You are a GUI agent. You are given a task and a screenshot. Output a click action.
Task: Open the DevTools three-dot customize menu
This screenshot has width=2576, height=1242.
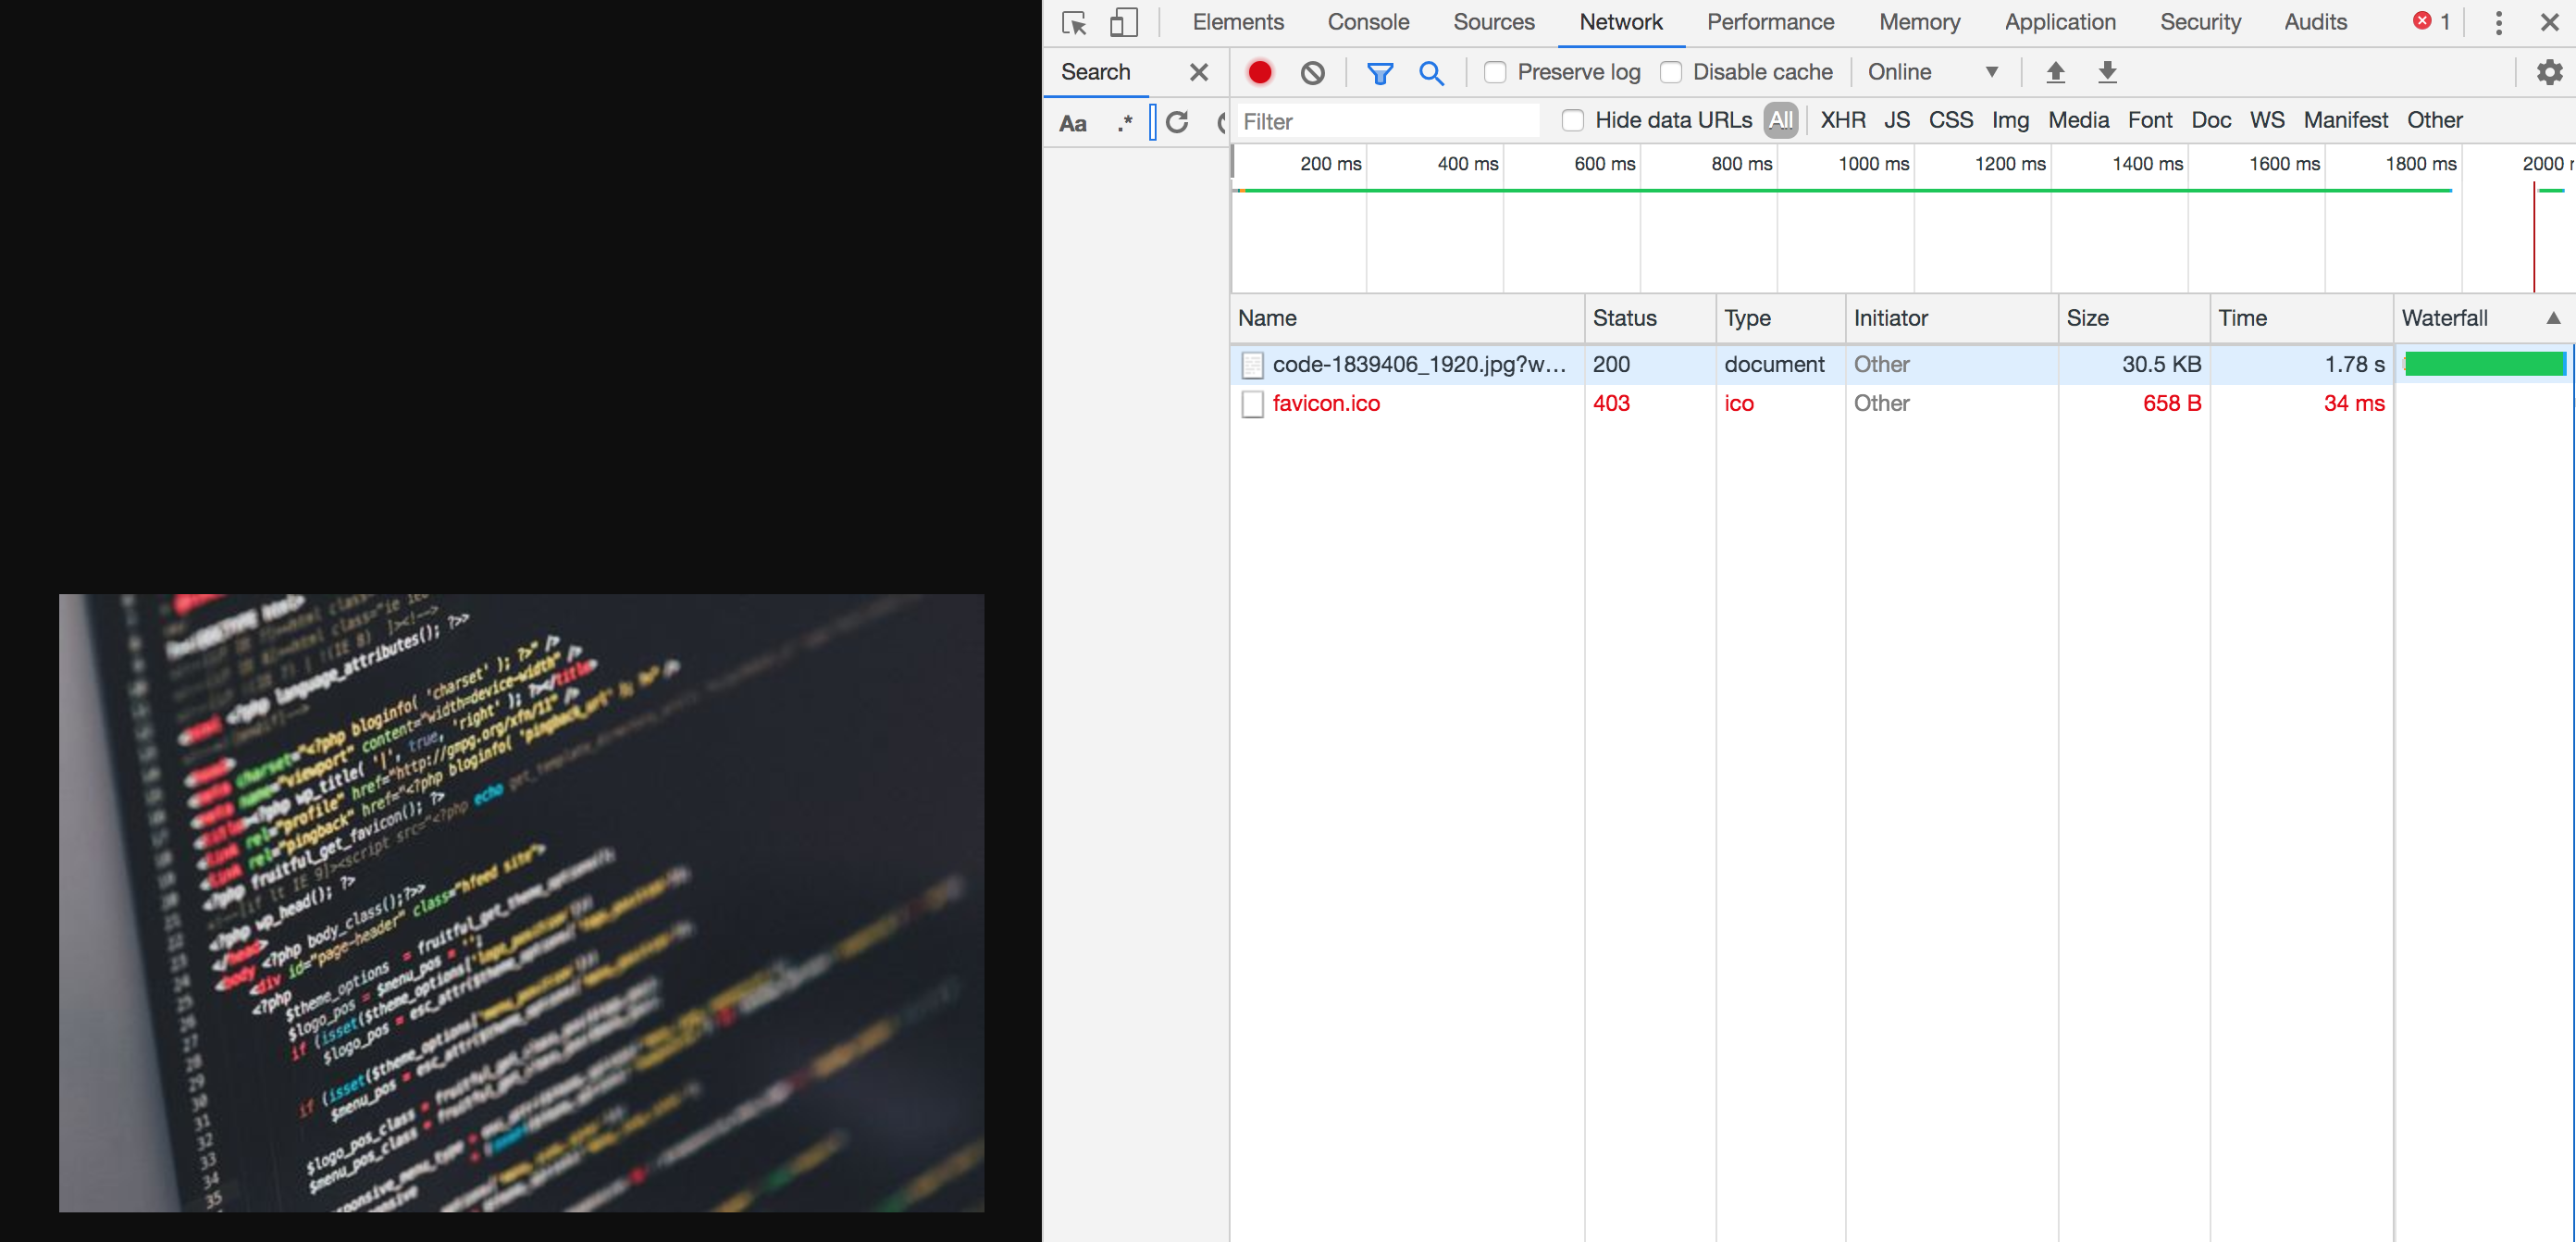pyautogui.click(x=2498, y=22)
